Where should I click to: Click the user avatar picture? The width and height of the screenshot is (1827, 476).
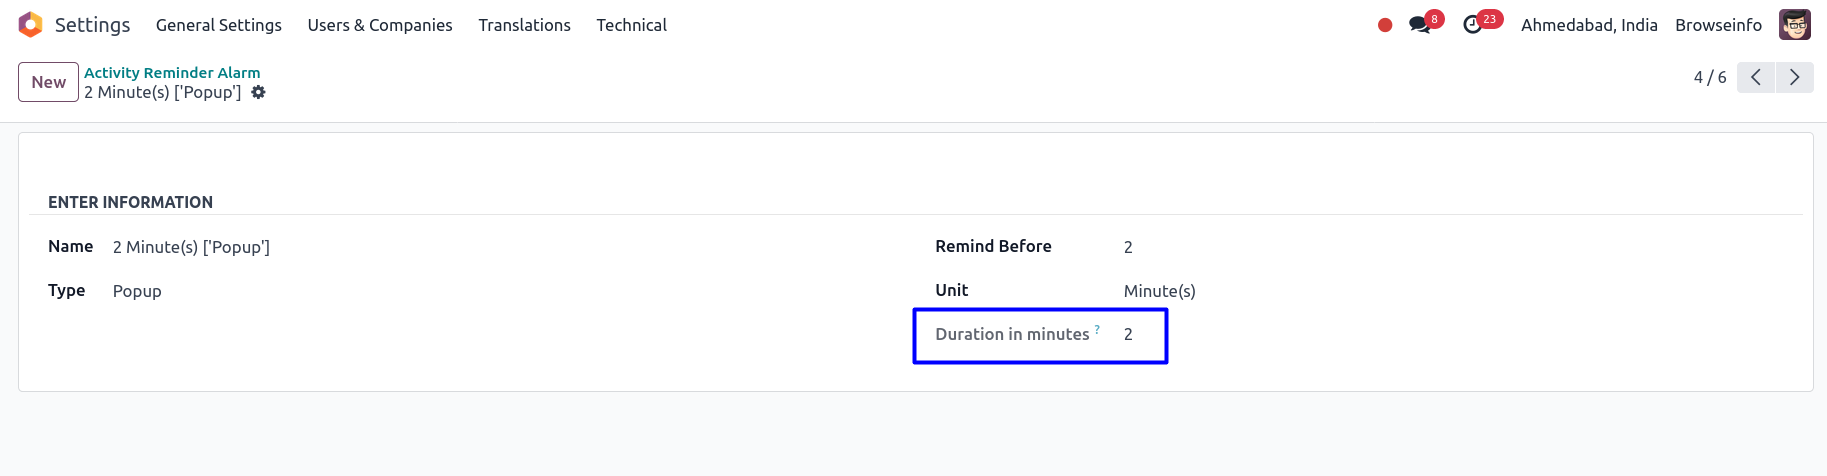pos(1794,25)
